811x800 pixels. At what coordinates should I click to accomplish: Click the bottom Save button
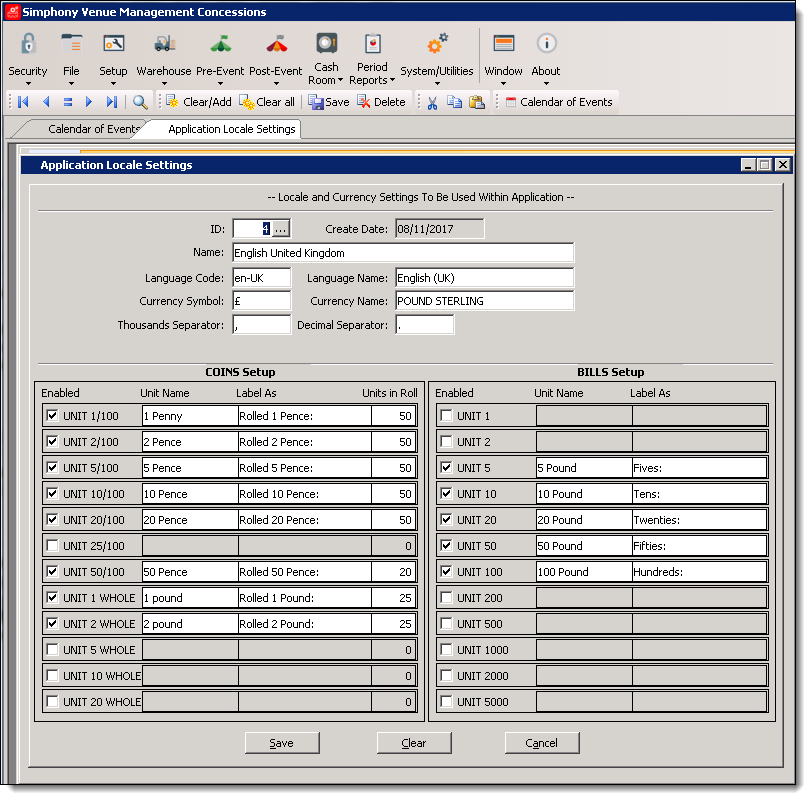[282, 743]
